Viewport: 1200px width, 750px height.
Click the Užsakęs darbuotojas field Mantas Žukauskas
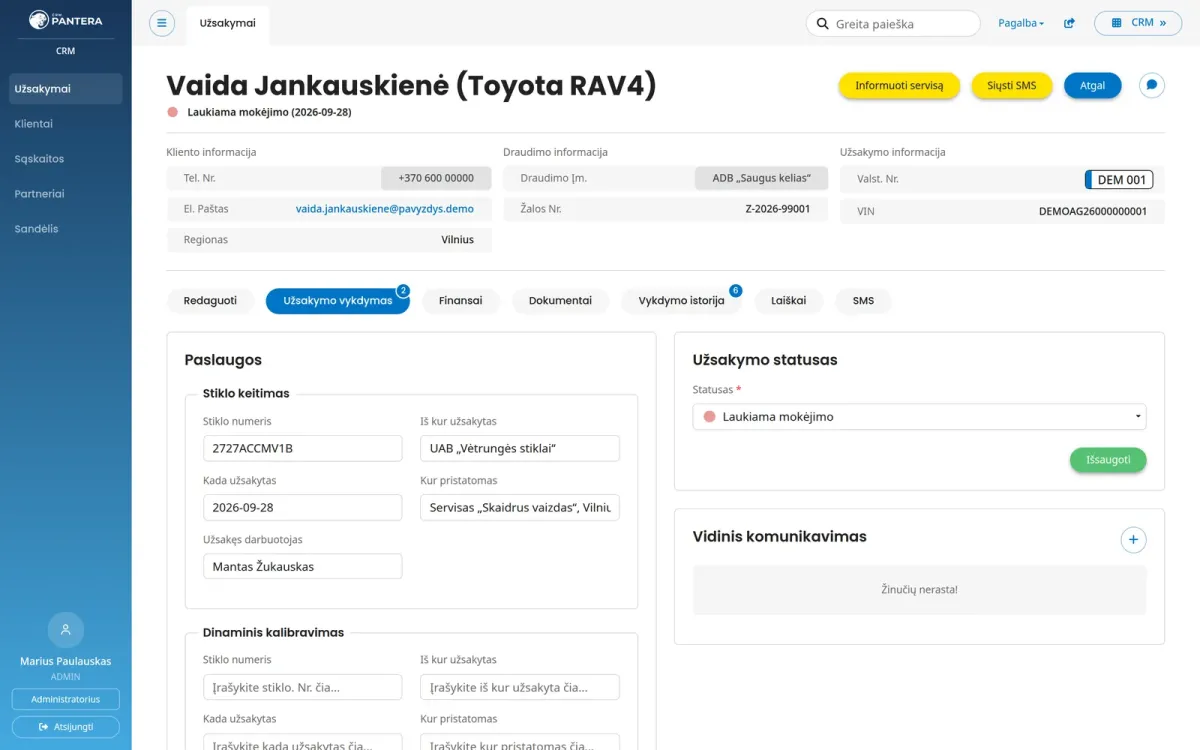302,566
